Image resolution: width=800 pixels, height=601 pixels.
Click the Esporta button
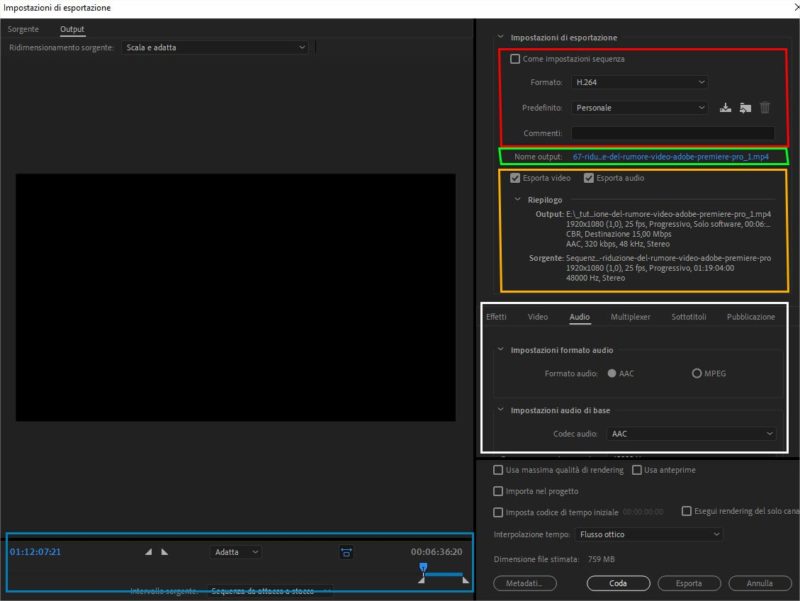tap(688, 583)
